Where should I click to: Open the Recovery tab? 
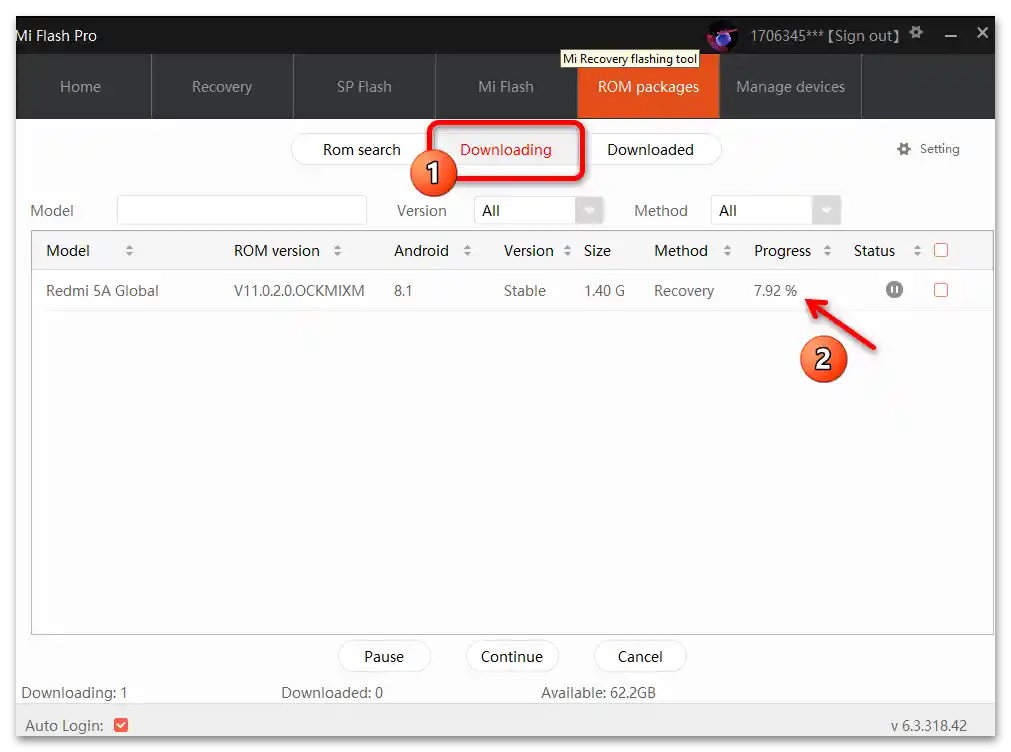(x=222, y=86)
